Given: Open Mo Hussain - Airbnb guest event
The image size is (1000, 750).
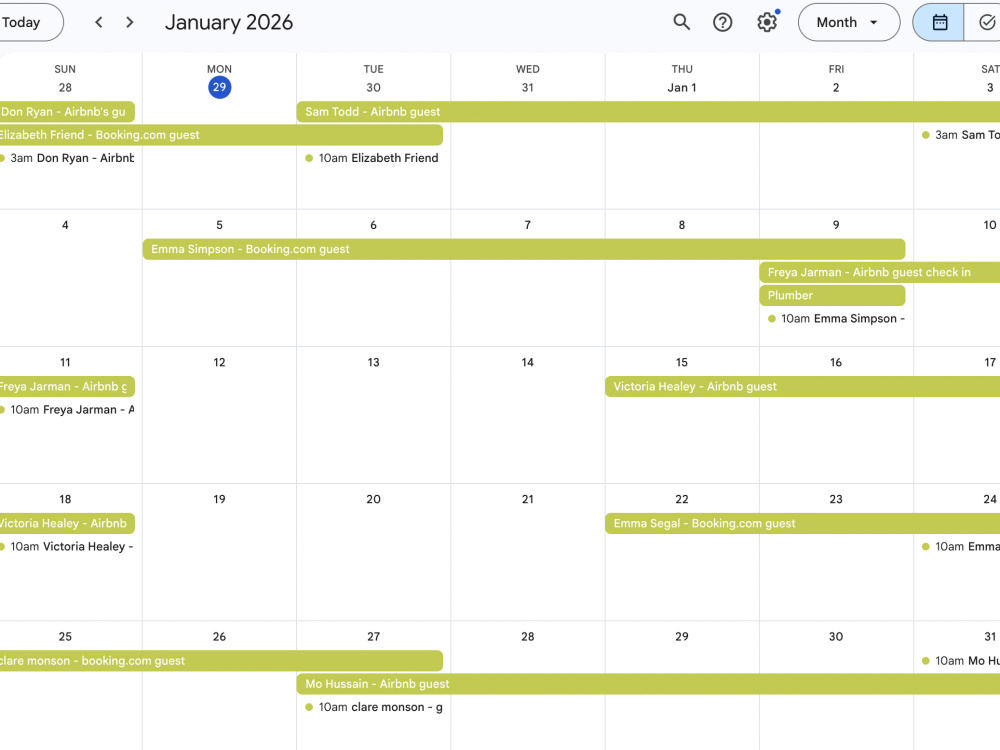Looking at the screenshot, I should click(648, 684).
